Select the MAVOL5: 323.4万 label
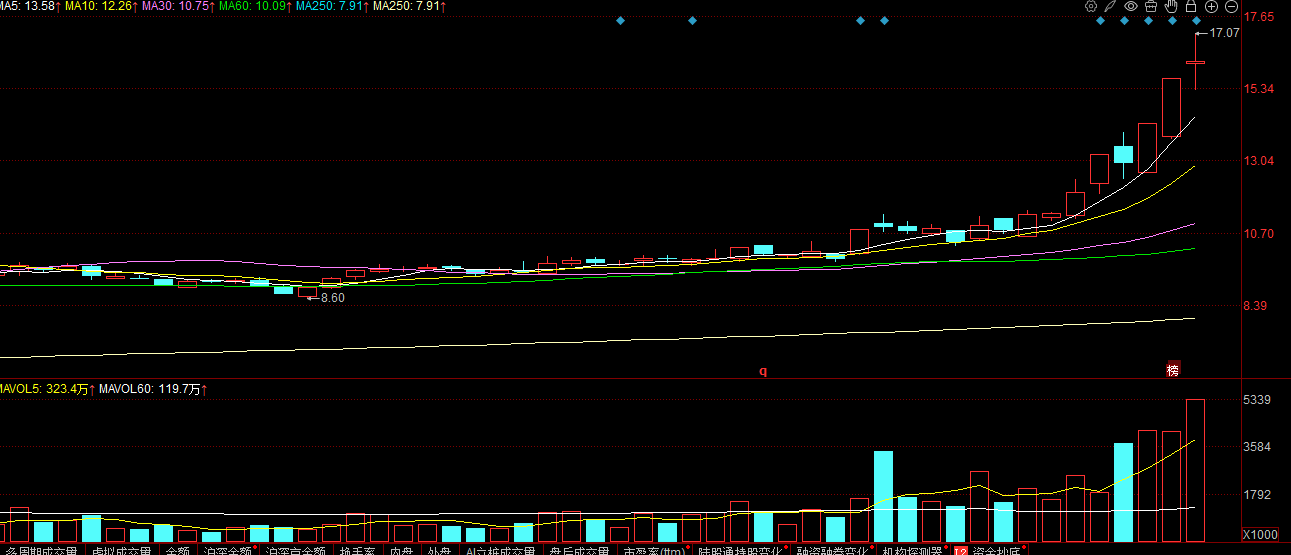 pos(45,388)
